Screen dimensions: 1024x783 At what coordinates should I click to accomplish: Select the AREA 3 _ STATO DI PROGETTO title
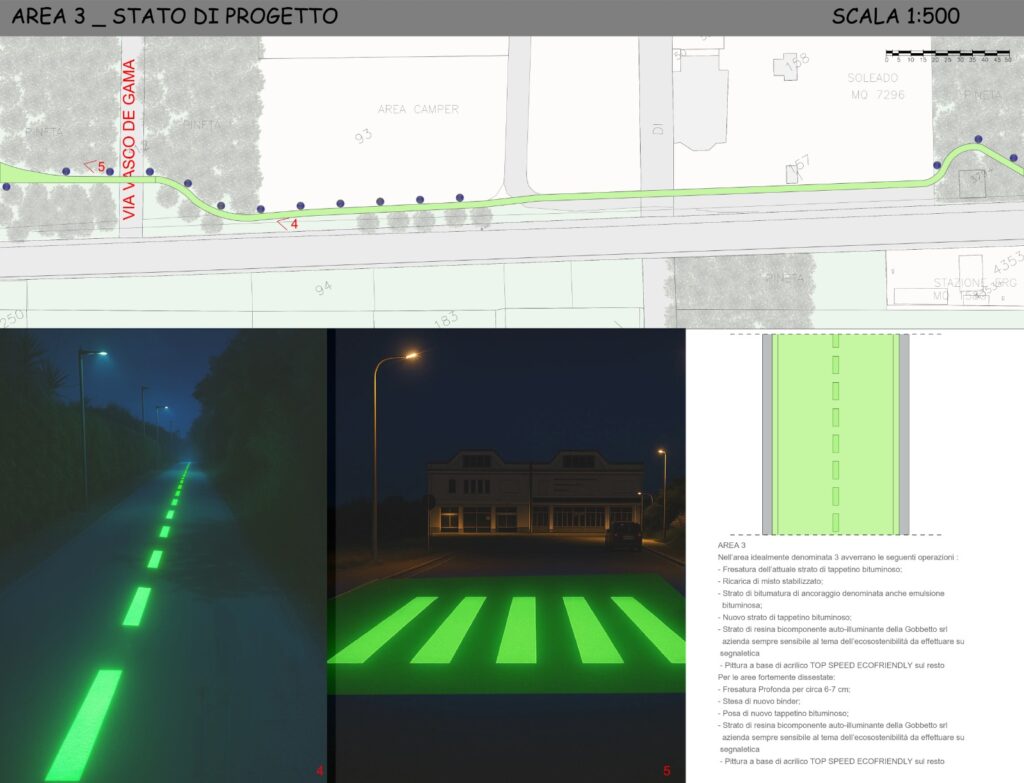coord(174,16)
